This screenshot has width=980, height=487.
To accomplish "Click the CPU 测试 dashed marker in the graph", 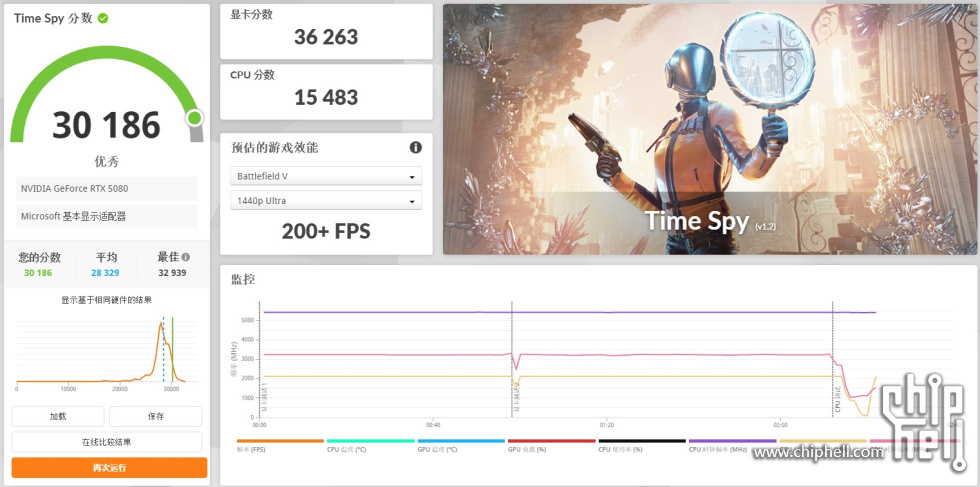I will pos(832,359).
